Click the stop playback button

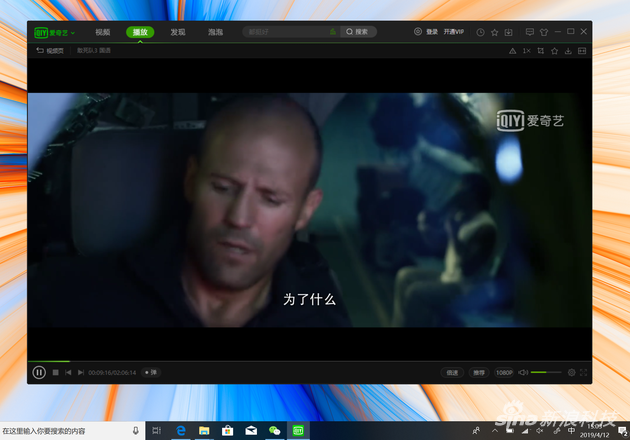pyautogui.click(x=56, y=372)
